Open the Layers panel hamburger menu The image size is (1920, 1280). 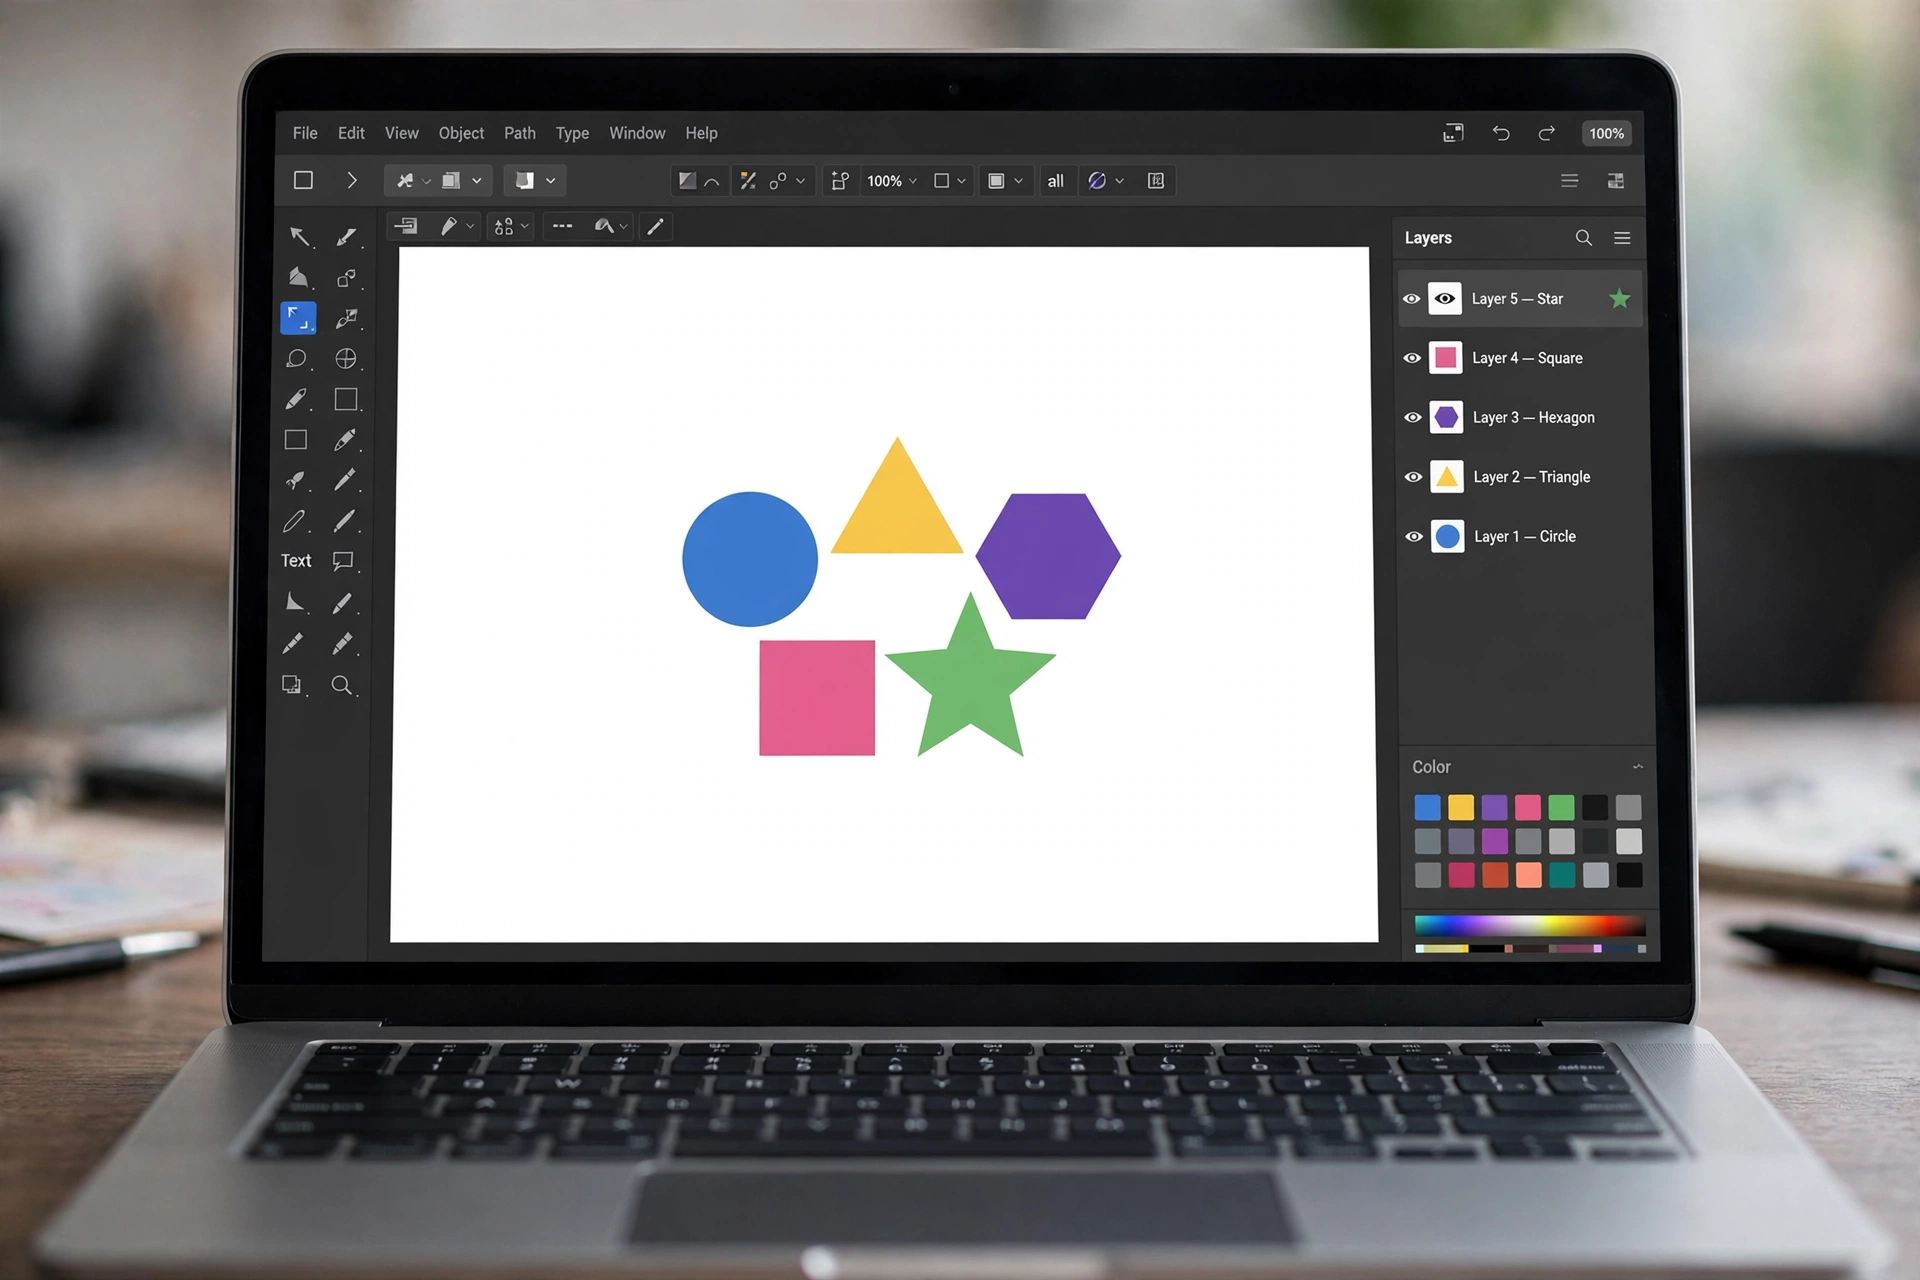[x=1622, y=238]
